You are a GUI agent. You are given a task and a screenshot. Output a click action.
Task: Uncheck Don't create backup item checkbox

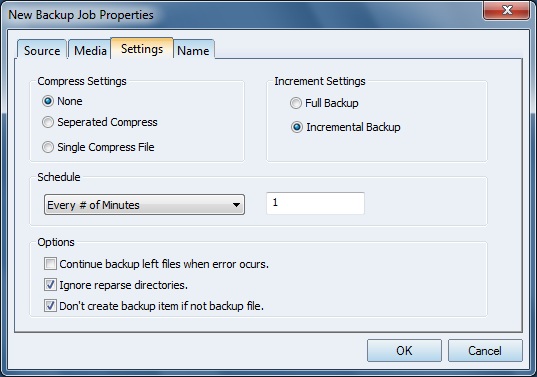click(50, 306)
